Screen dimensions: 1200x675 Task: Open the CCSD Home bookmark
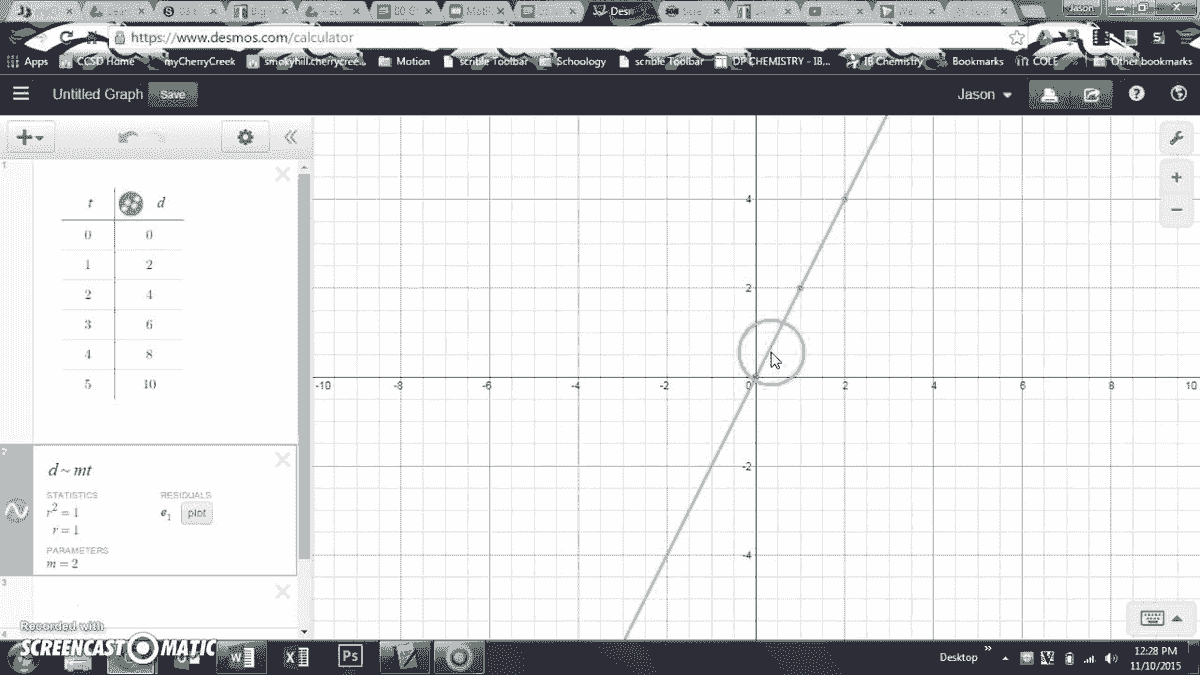pyautogui.click(x=96, y=61)
